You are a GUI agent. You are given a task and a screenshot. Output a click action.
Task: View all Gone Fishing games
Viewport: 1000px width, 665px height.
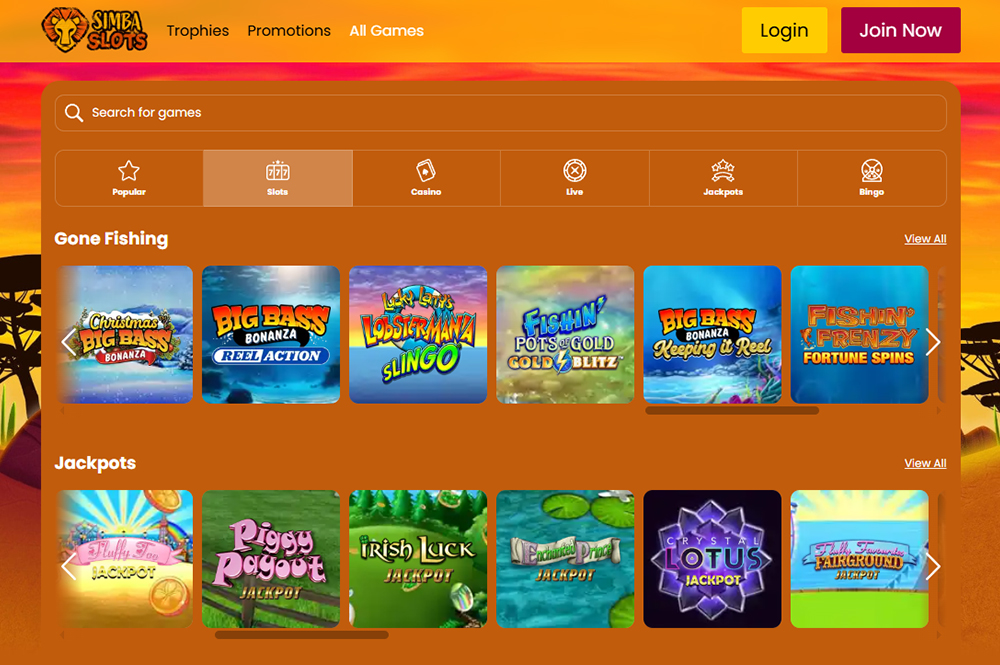925,239
